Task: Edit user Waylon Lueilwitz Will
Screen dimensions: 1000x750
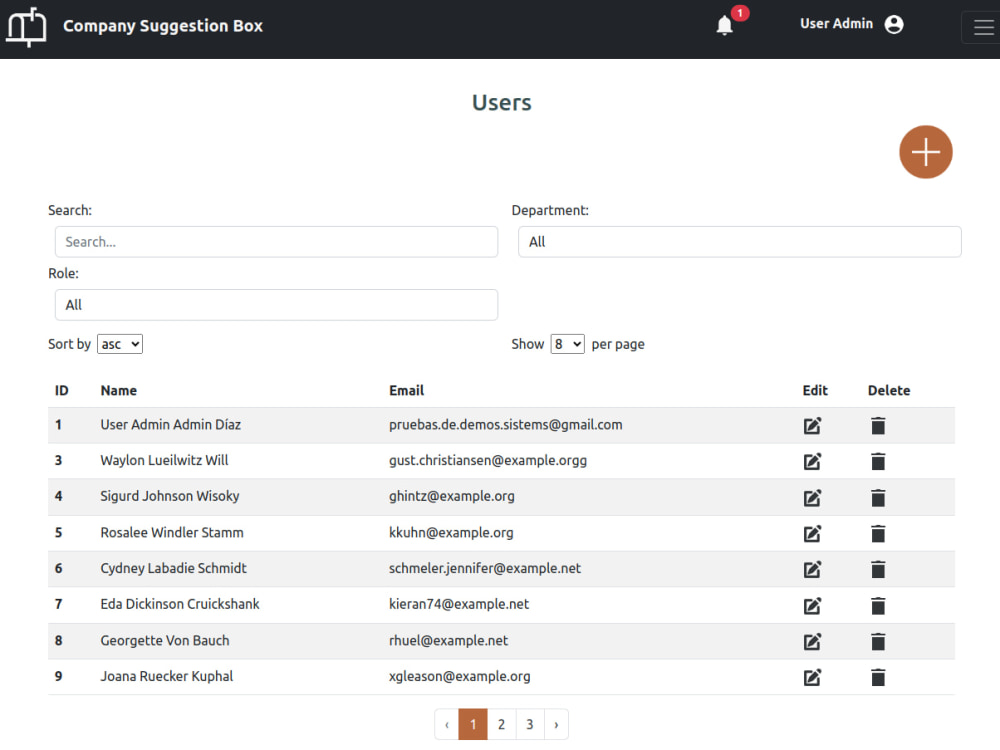Action: click(812, 461)
